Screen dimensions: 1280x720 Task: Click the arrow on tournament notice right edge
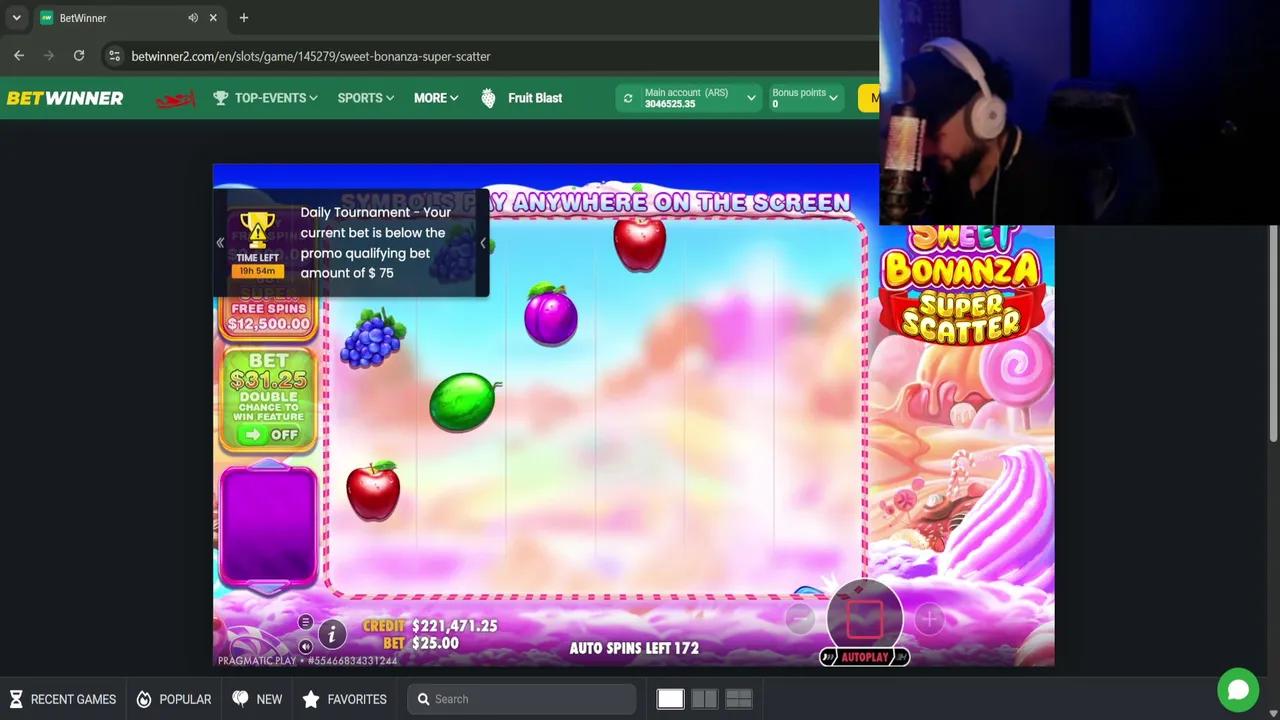[x=483, y=243]
